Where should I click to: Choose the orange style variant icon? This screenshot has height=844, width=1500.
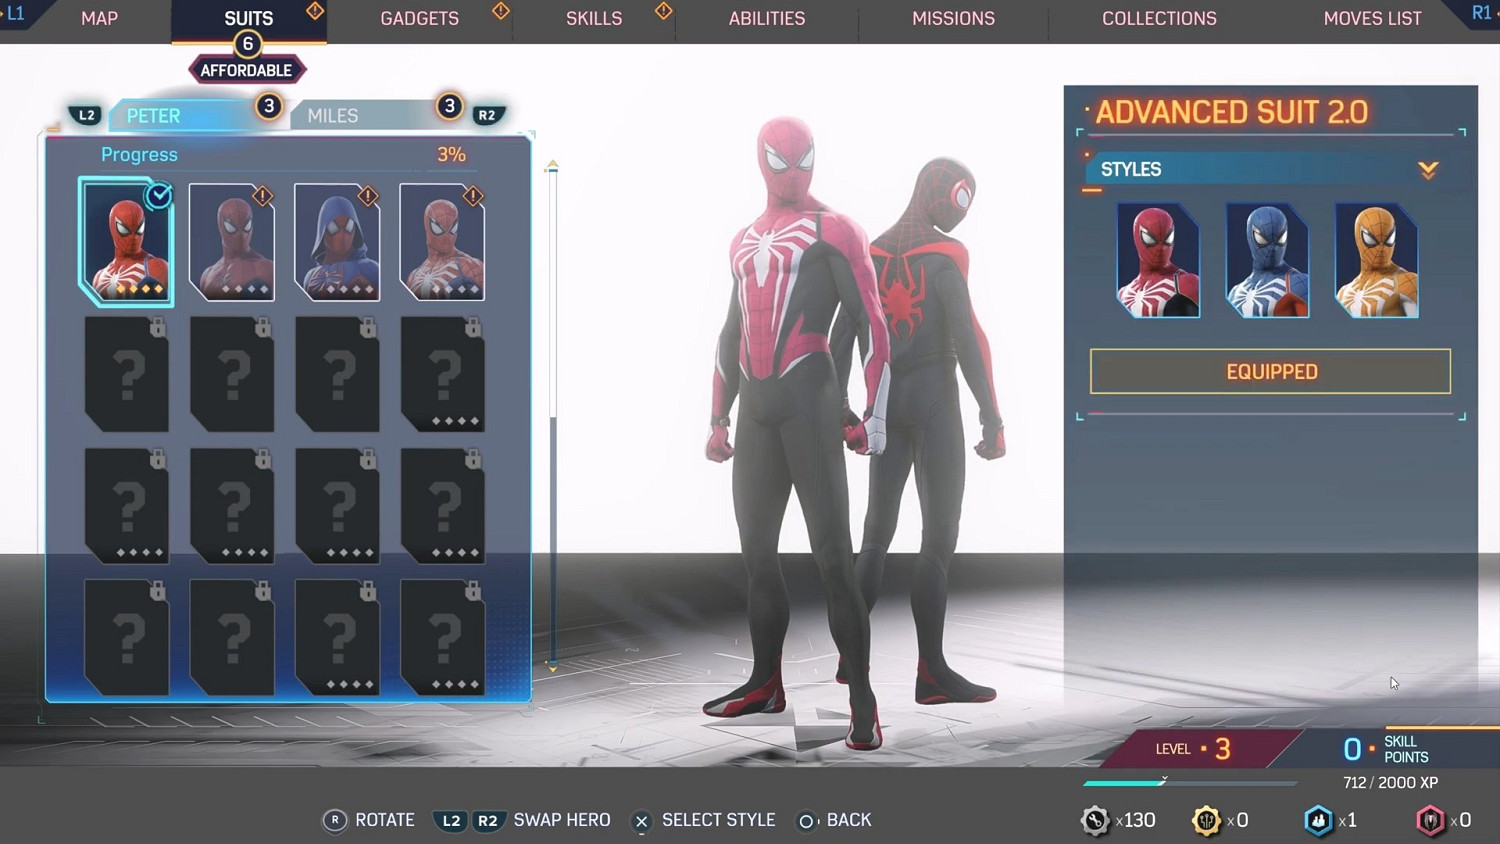1376,260
